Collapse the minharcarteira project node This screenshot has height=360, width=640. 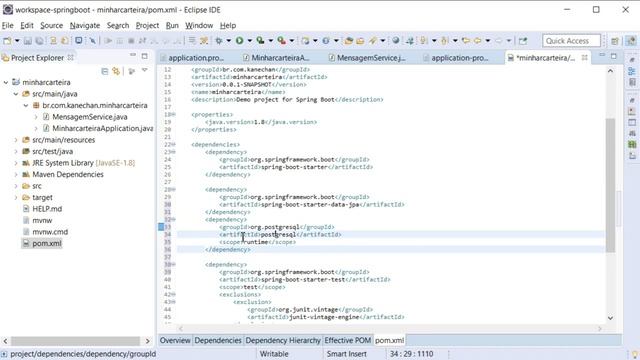pyautogui.click(x=6, y=82)
